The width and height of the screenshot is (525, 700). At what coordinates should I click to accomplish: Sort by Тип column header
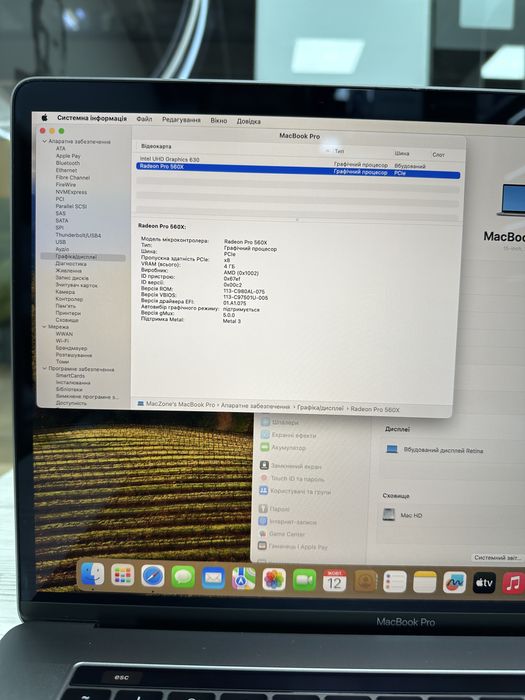coord(339,151)
